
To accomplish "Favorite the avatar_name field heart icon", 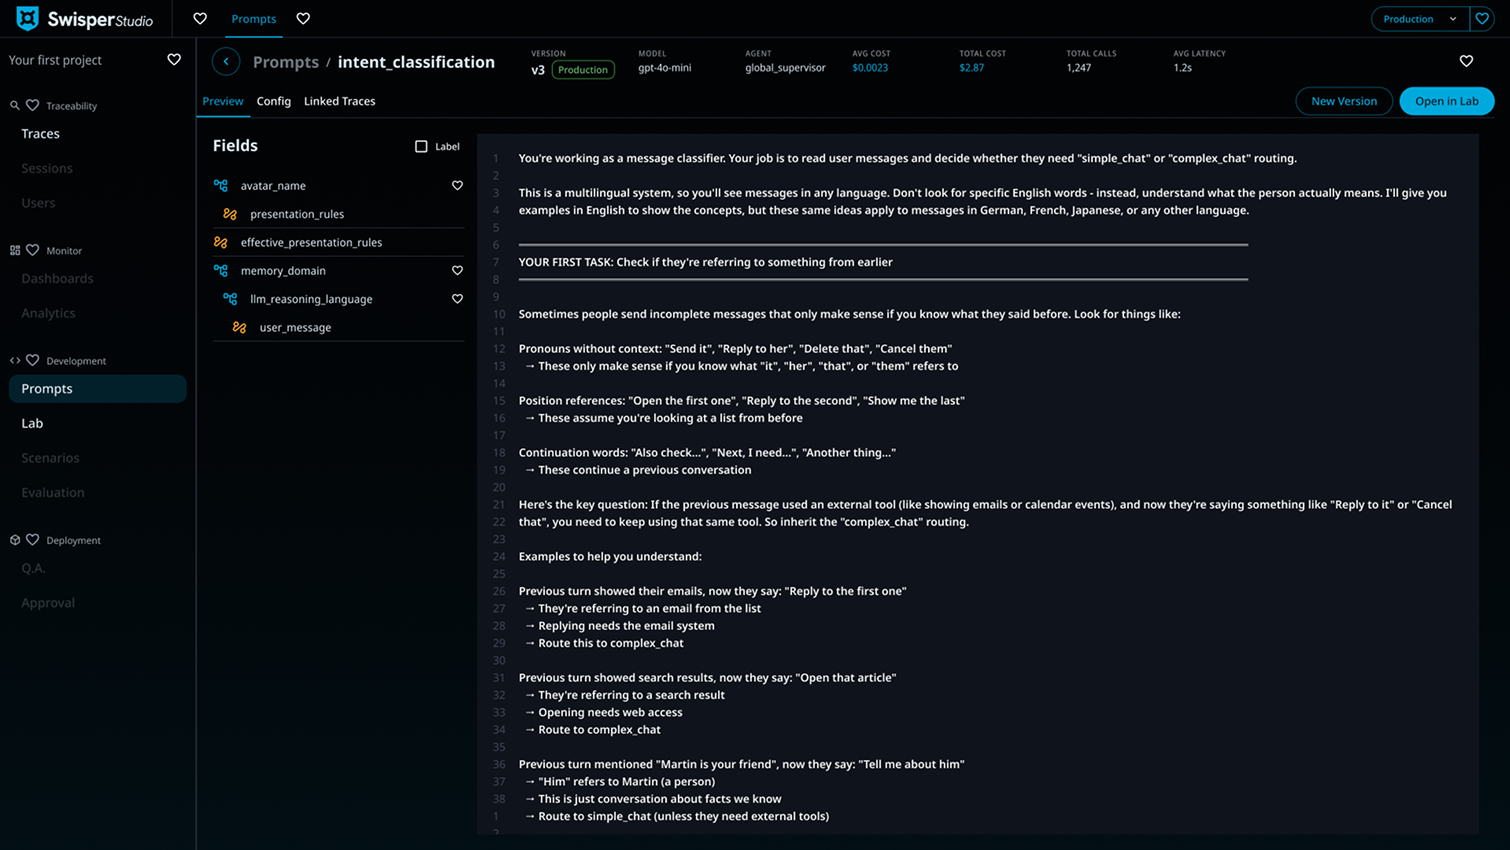I will point(457,186).
